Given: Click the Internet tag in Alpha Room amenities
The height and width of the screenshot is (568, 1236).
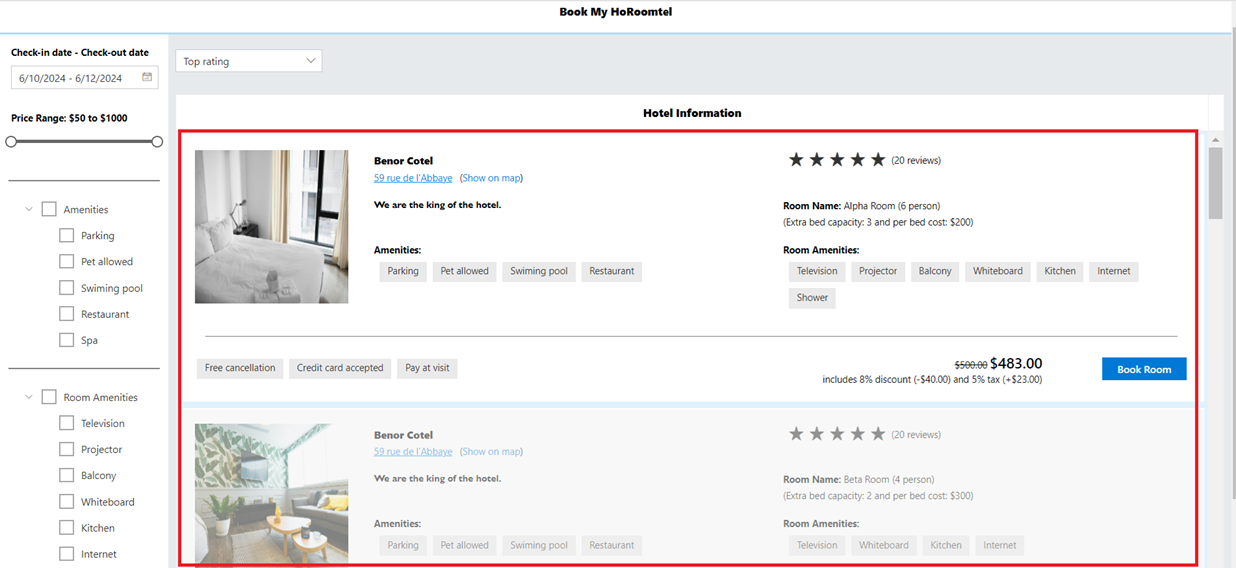Looking at the screenshot, I should click(1114, 271).
